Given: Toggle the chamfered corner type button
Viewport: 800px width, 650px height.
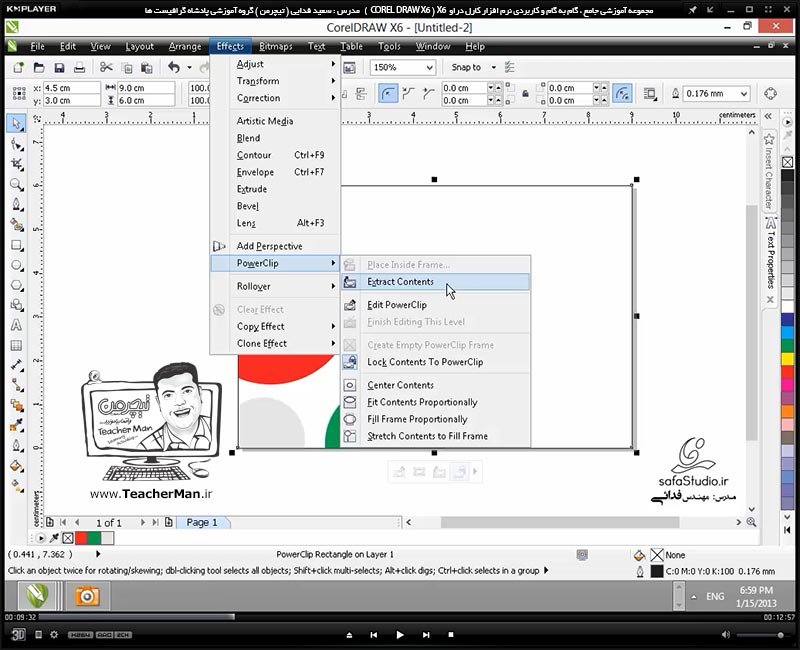Looking at the screenshot, I should click(x=428, y=94).
